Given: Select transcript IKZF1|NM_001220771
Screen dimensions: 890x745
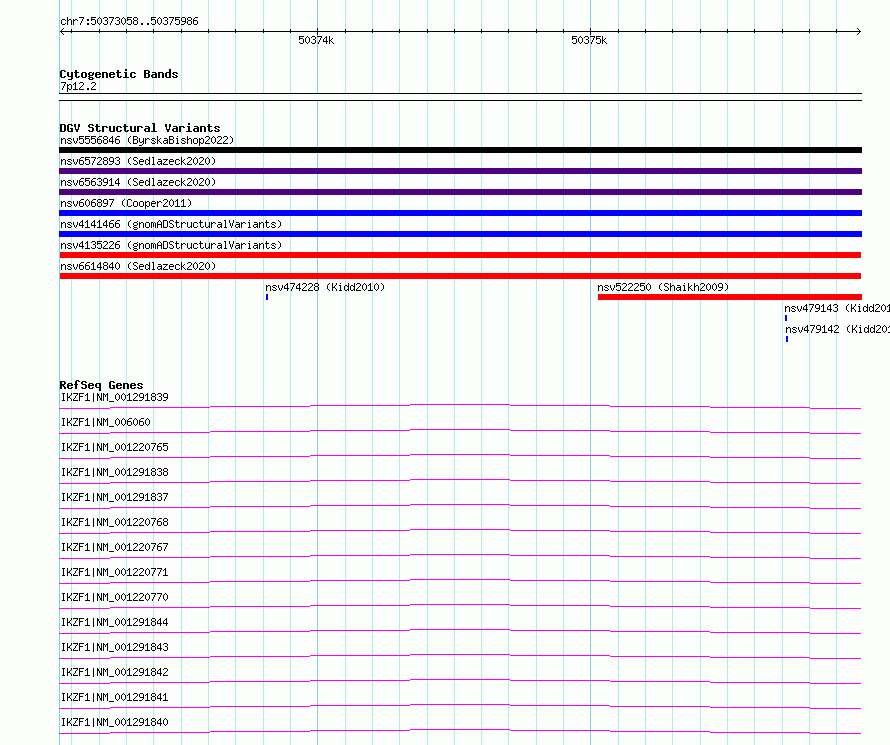Looking at the screenshot, I should pyautogui.click(x=115, y=572).
